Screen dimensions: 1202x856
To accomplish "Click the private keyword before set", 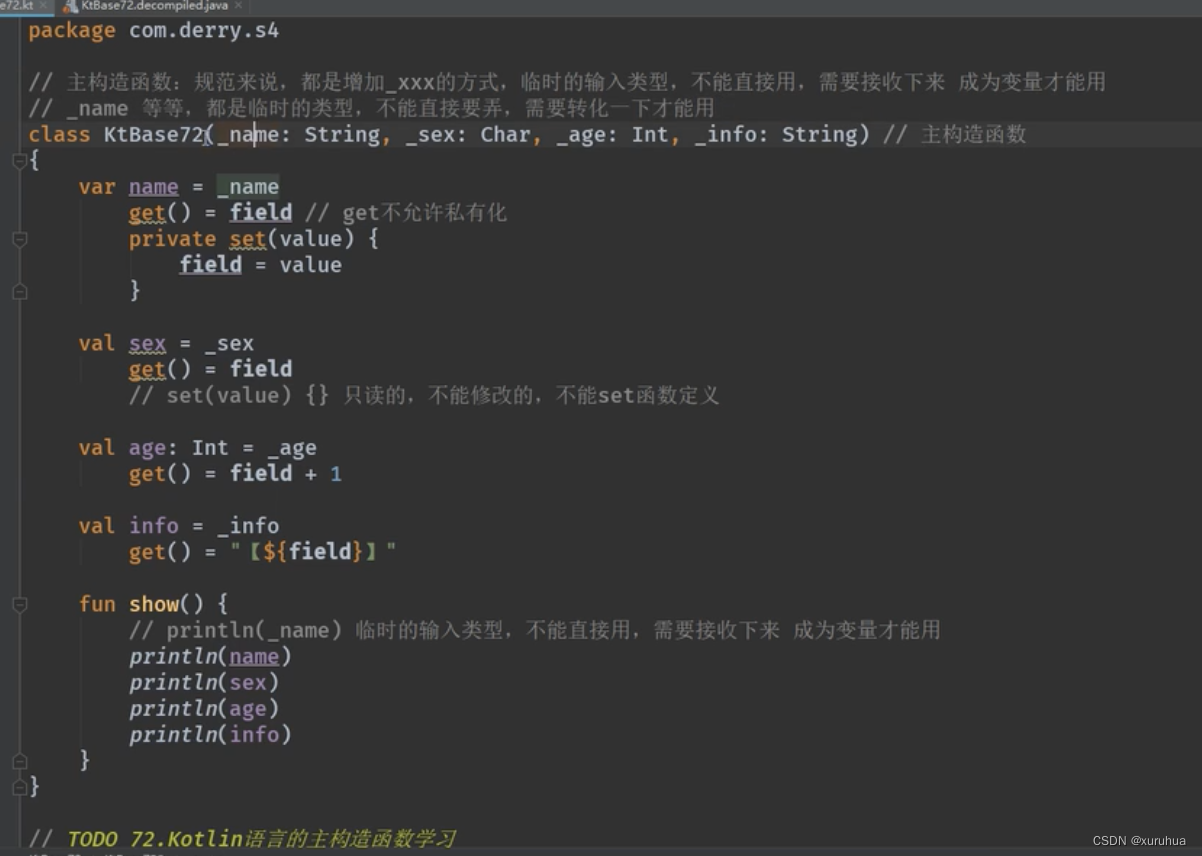I will [172, 239].
